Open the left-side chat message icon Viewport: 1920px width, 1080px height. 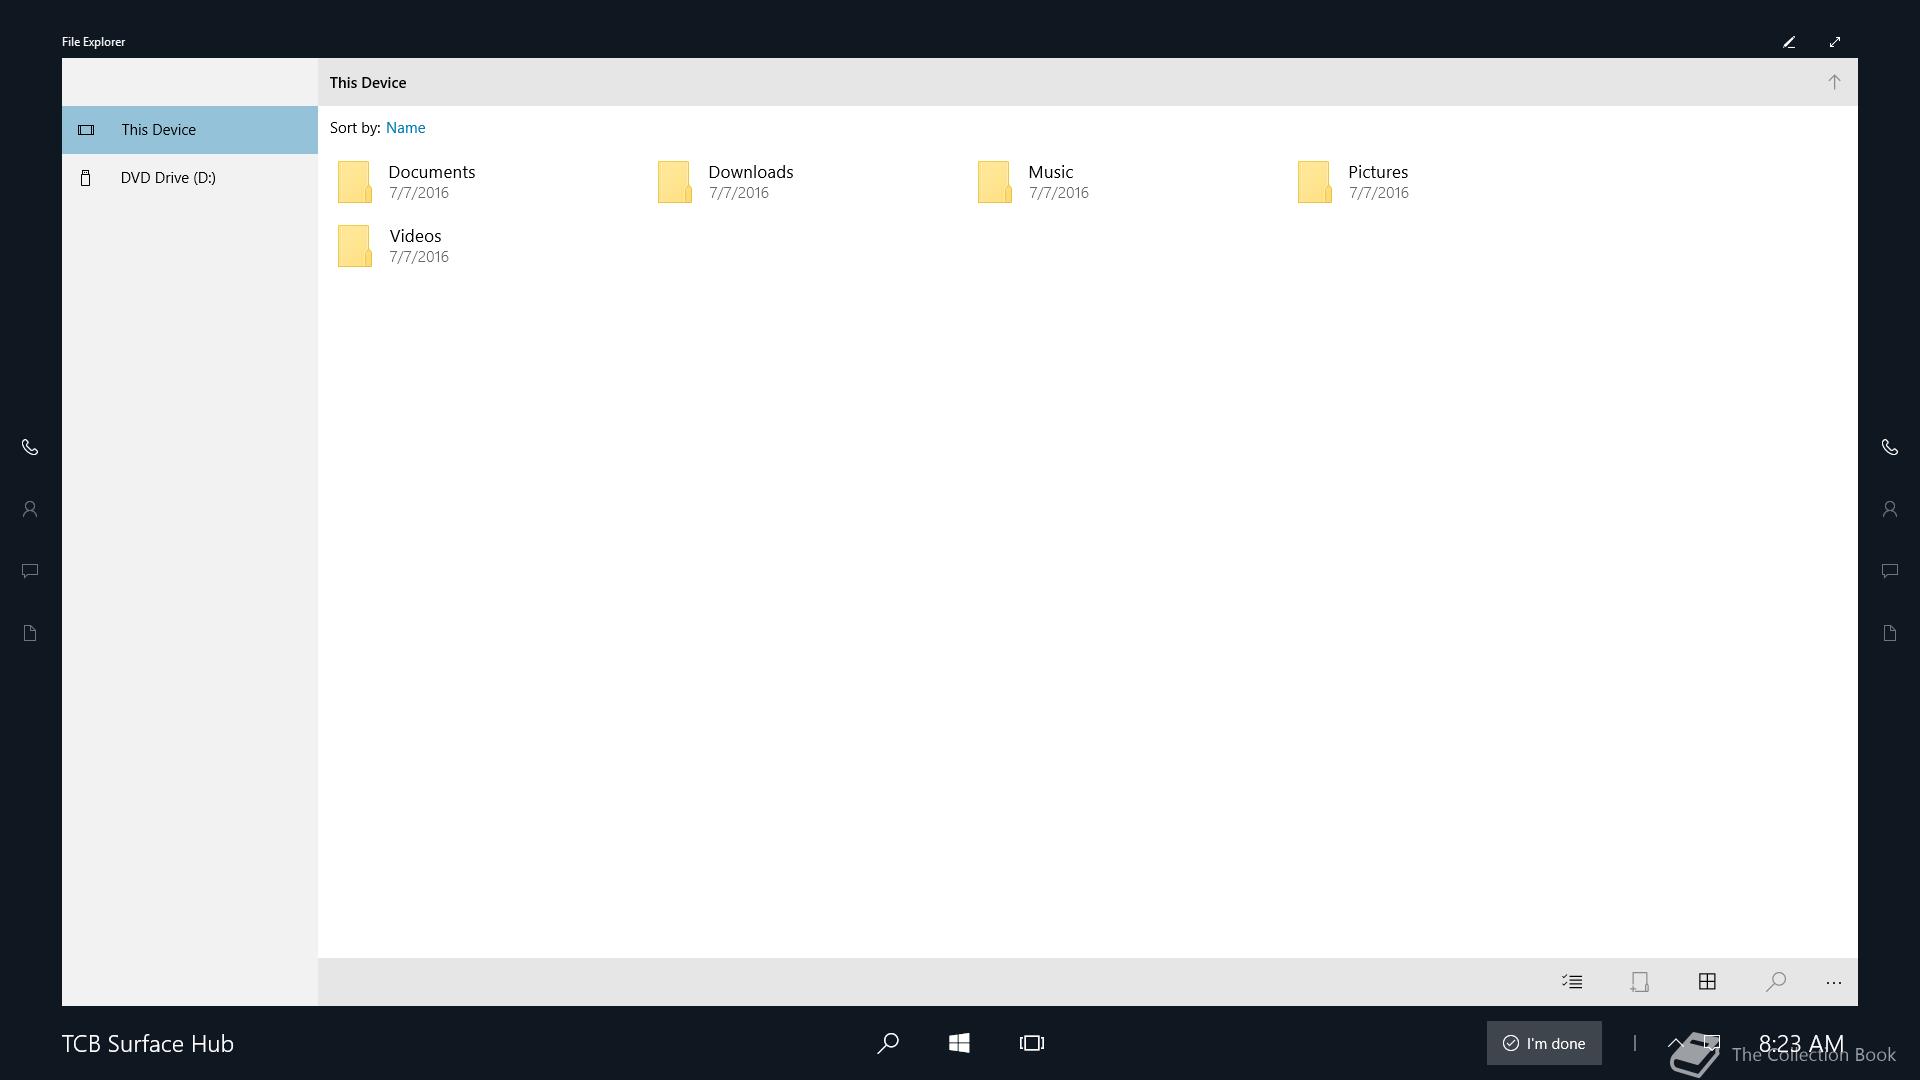tap(30, 571)
